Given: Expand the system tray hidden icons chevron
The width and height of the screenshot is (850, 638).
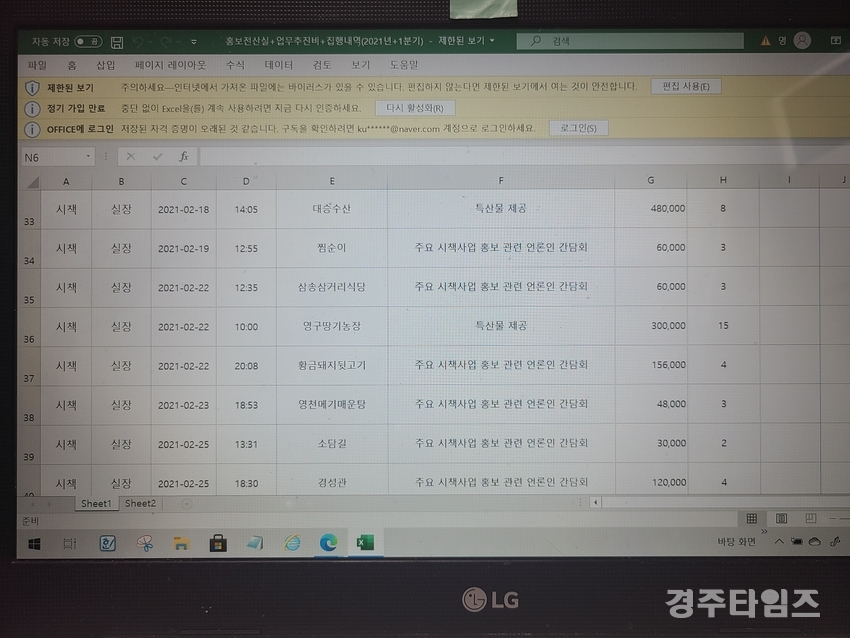Looking at the screenshot, I should click(778, 542).
